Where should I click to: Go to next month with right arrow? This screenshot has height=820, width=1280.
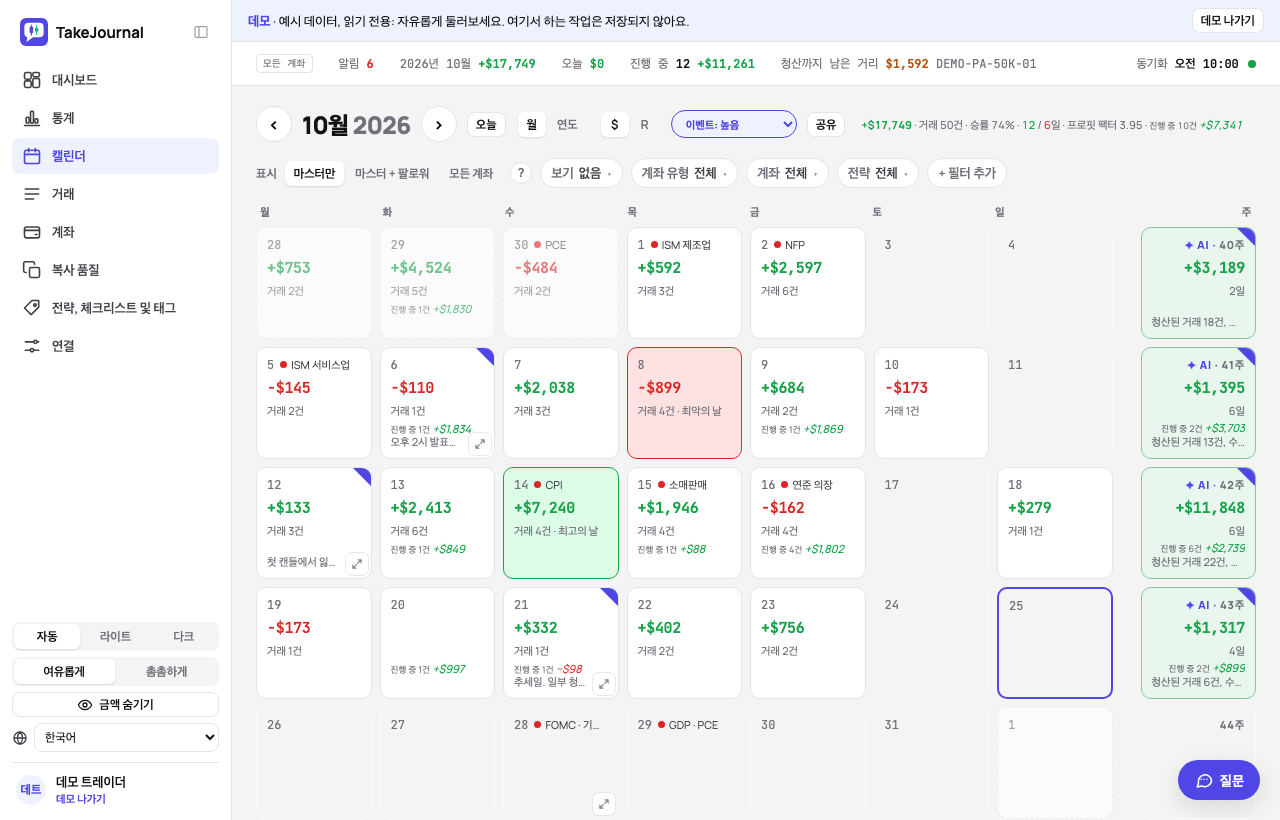pos(439,124)
